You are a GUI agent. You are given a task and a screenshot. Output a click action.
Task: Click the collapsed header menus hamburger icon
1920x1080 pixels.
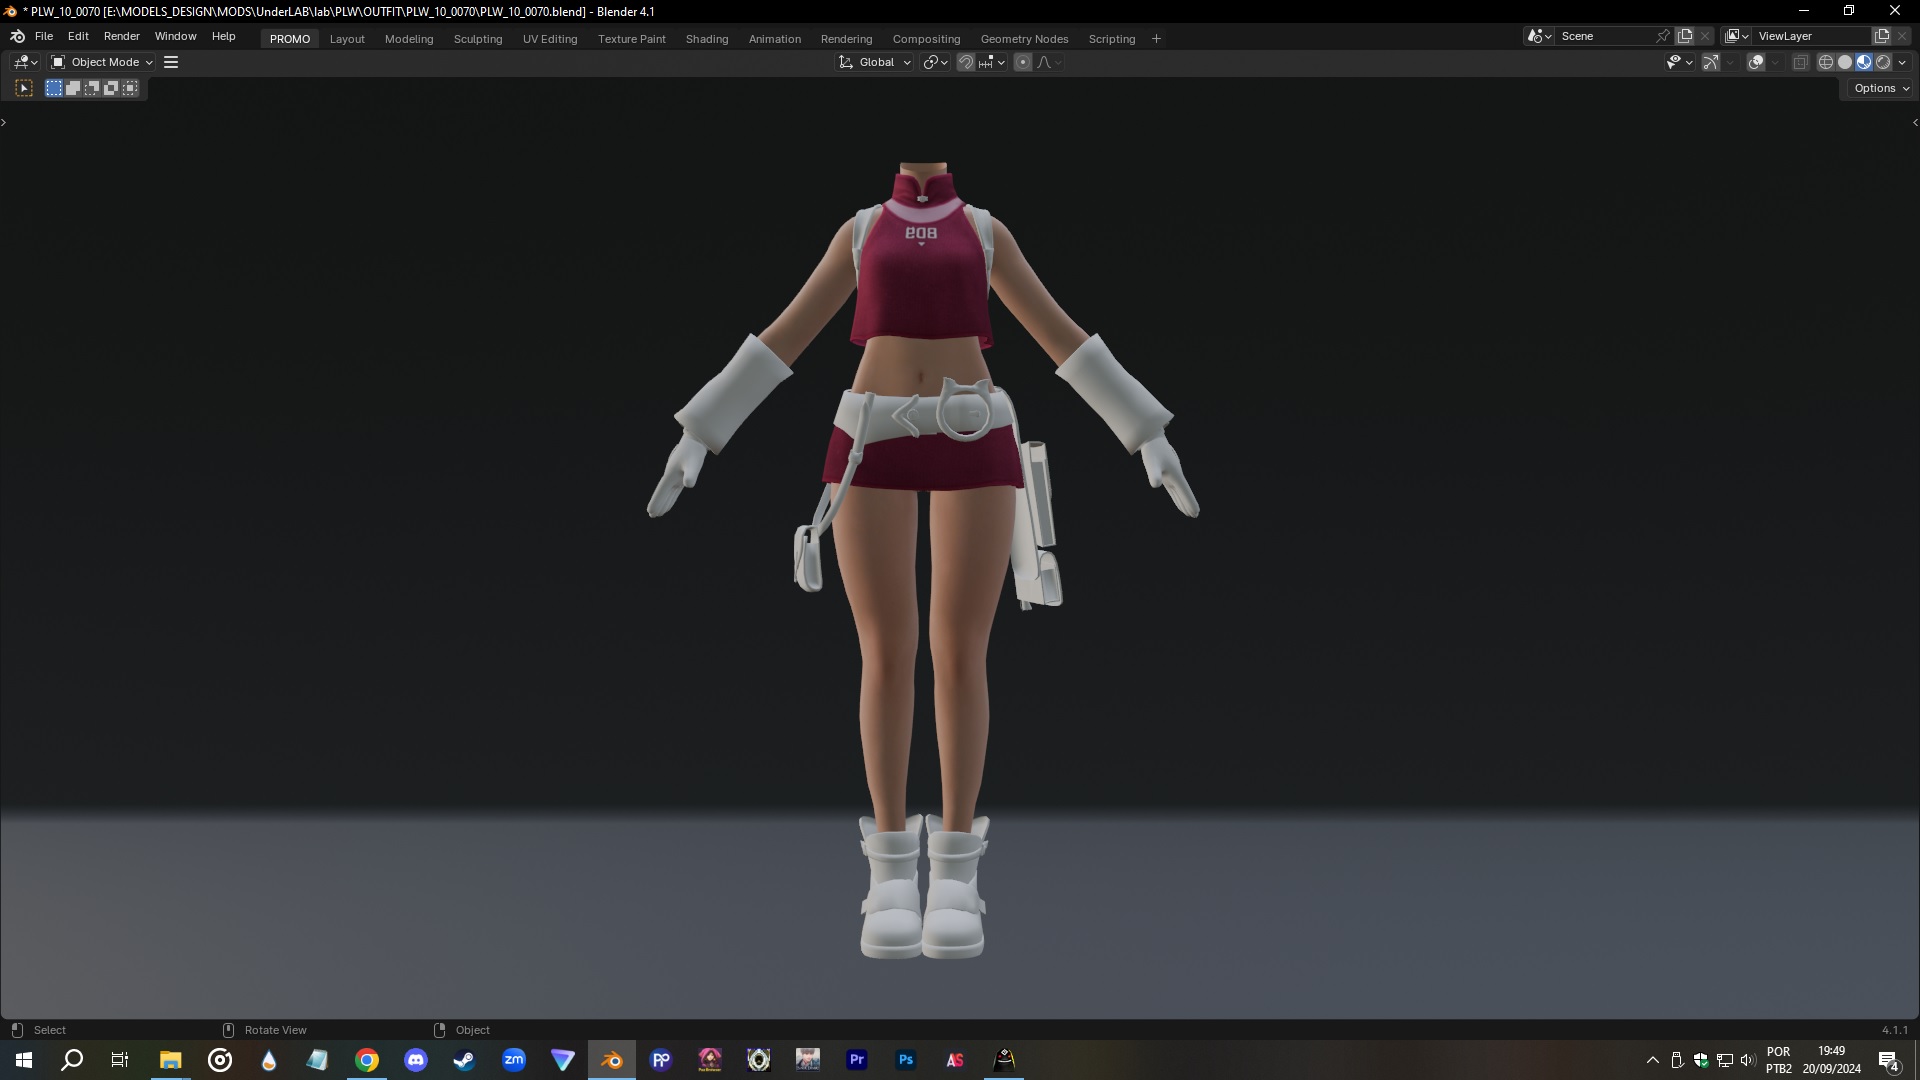[171, 62]
